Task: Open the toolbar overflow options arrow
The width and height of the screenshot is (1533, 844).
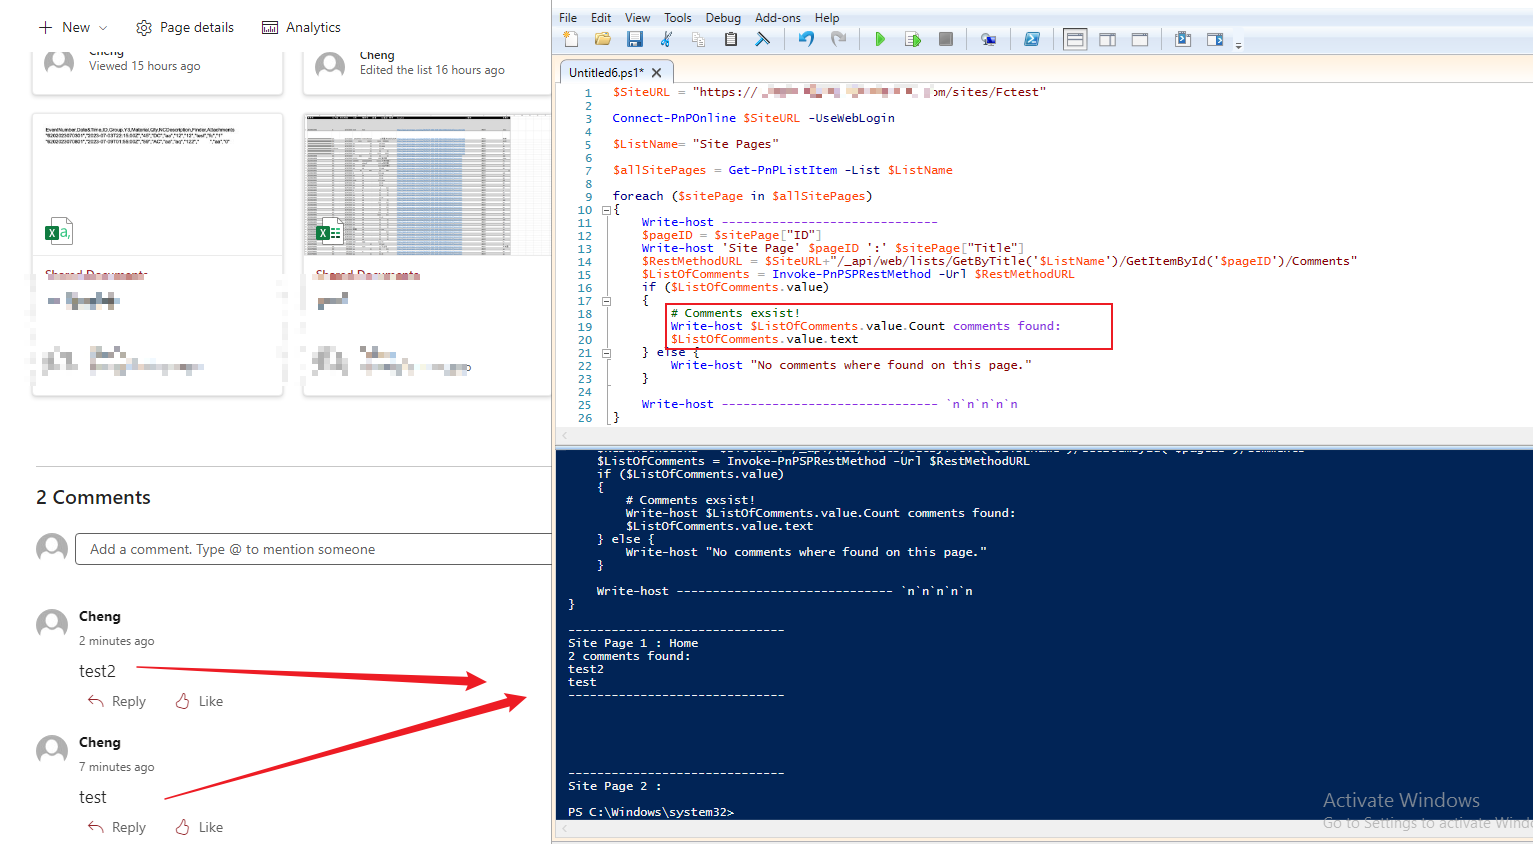Action: (x=1238, y=45)
